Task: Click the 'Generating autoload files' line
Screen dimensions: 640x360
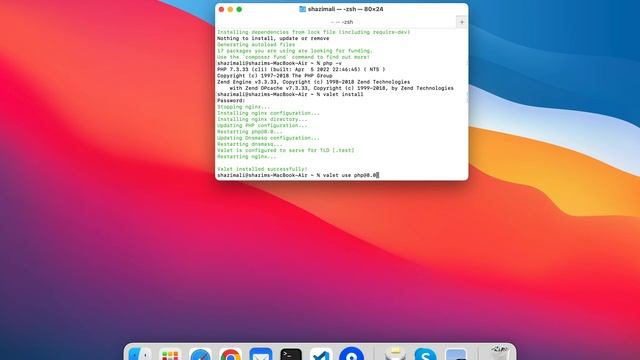Action: click(x=256, y=44)
